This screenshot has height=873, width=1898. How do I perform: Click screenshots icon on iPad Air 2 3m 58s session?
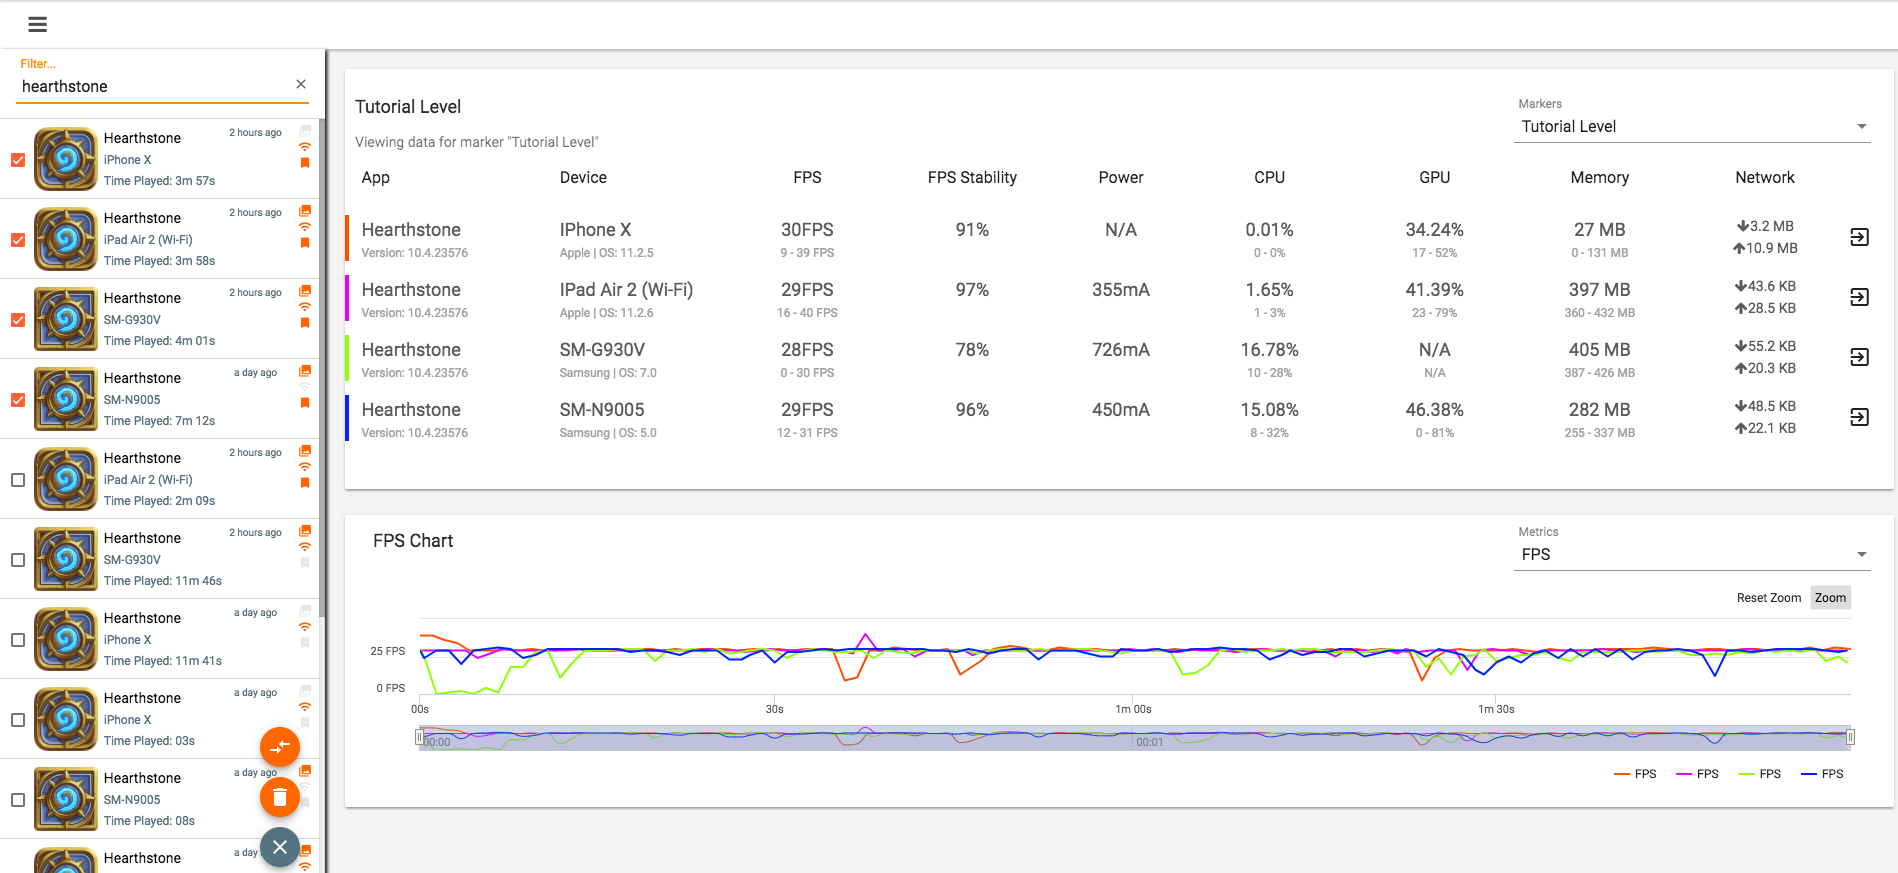(x=305, y=211)
